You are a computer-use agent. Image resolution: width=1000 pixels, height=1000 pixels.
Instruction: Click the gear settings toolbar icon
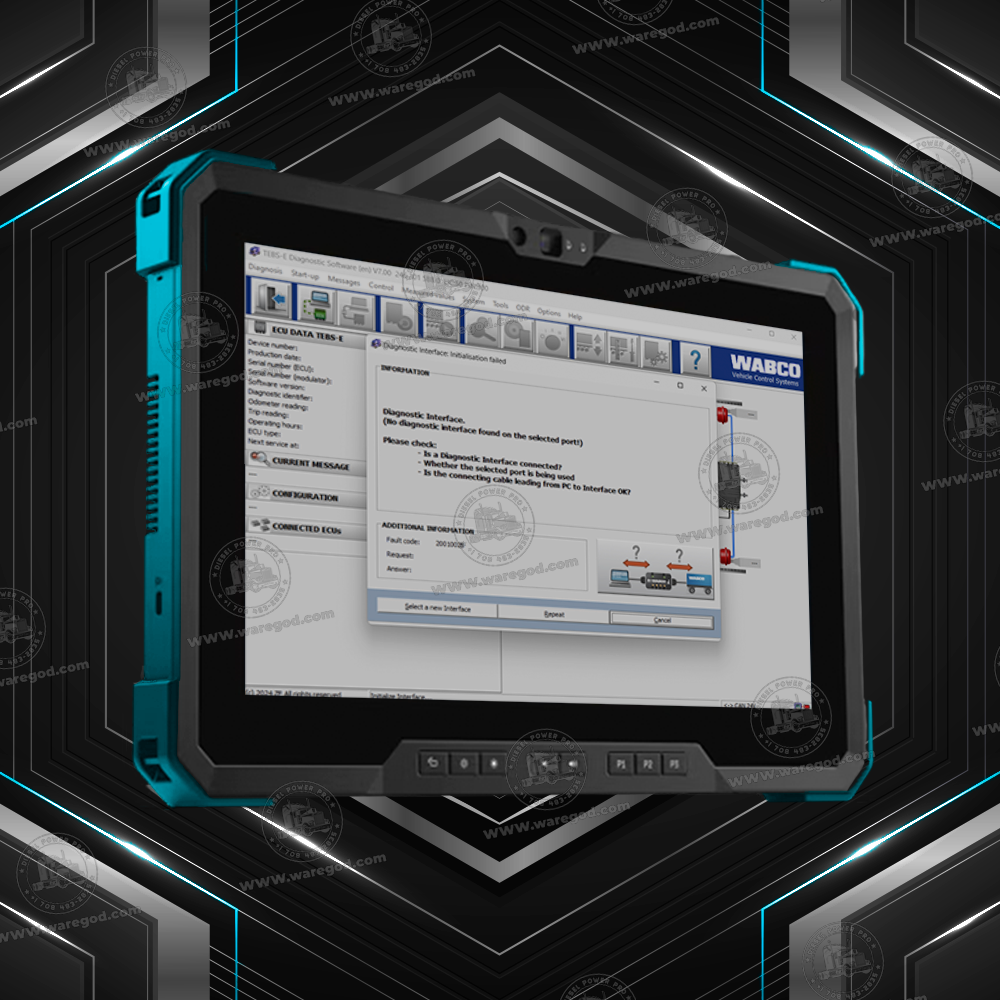point(655,353)
